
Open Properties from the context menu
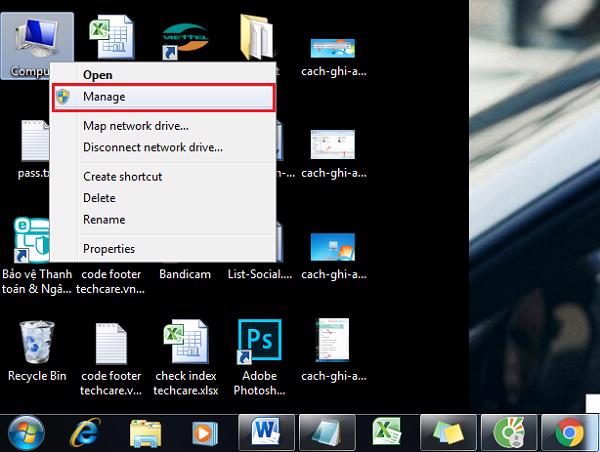[x=108, y=249]
